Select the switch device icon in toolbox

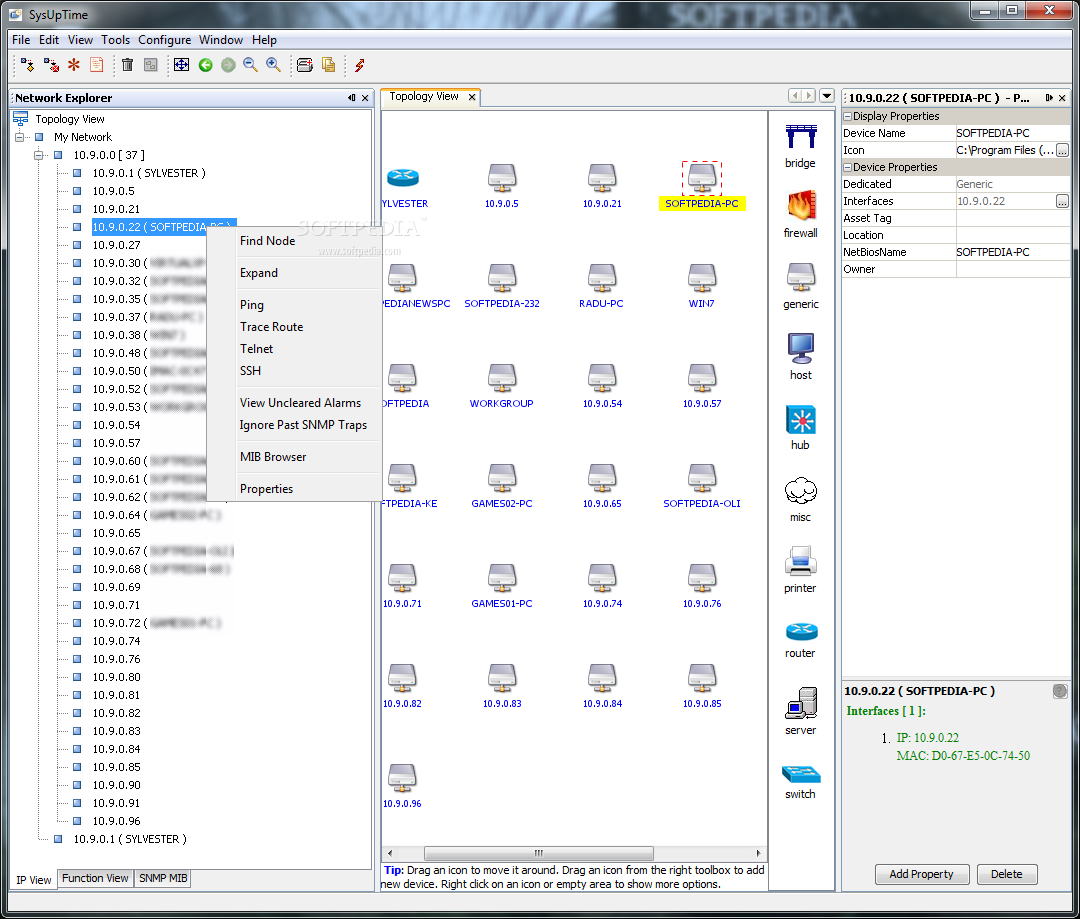(x=801, y=774)
